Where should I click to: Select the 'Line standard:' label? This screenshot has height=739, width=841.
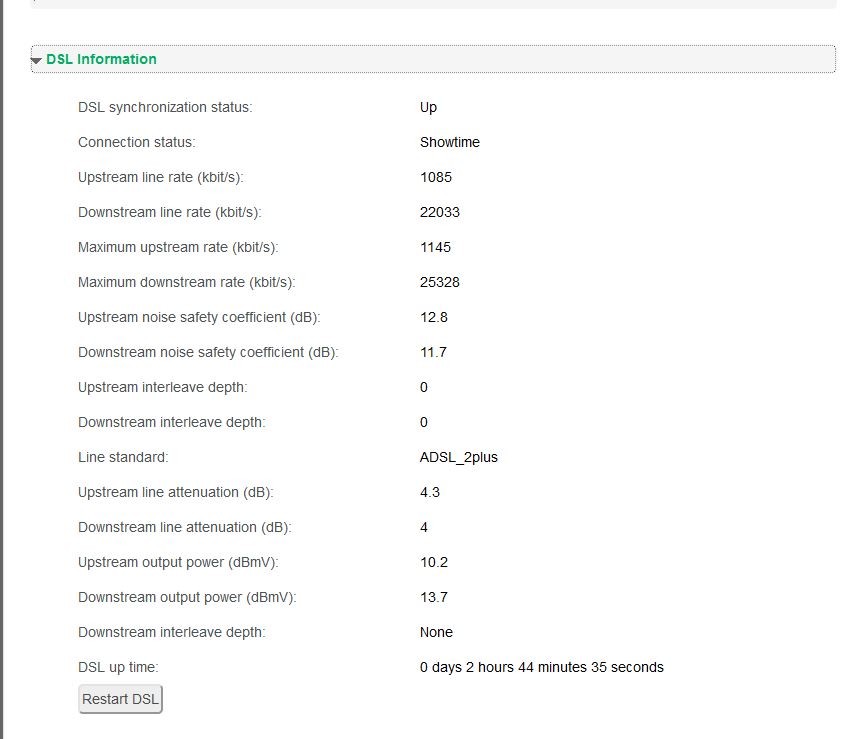tap(123, 457)
